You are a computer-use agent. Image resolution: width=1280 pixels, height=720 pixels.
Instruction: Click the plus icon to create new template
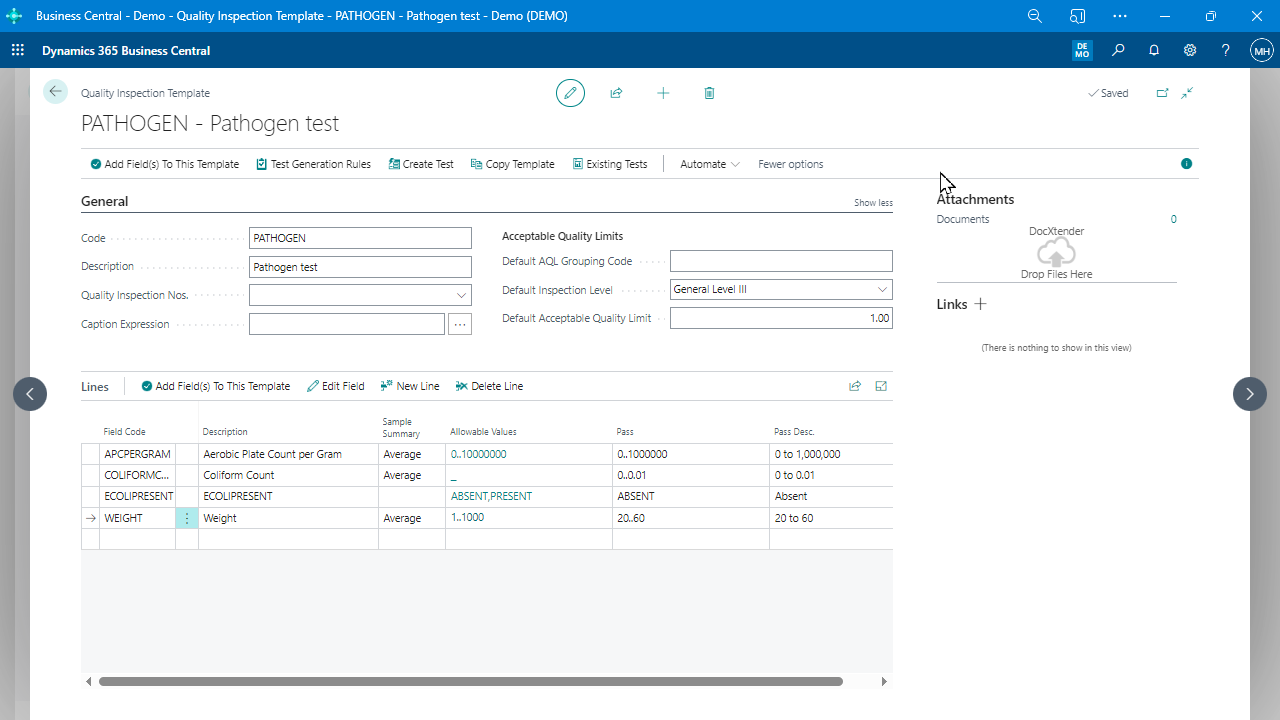pyautogui.click(x=663, y=93)
